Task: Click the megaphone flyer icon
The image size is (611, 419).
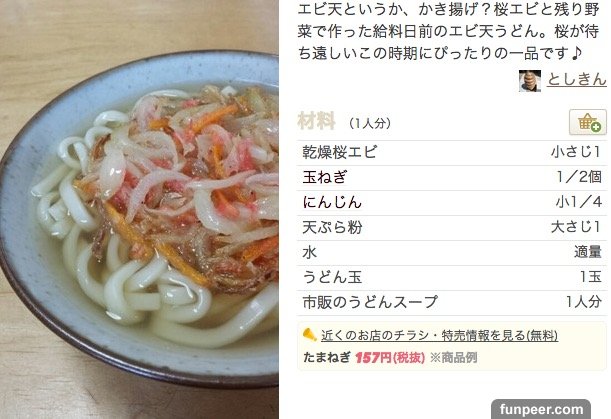Action: tap(310, 335)
